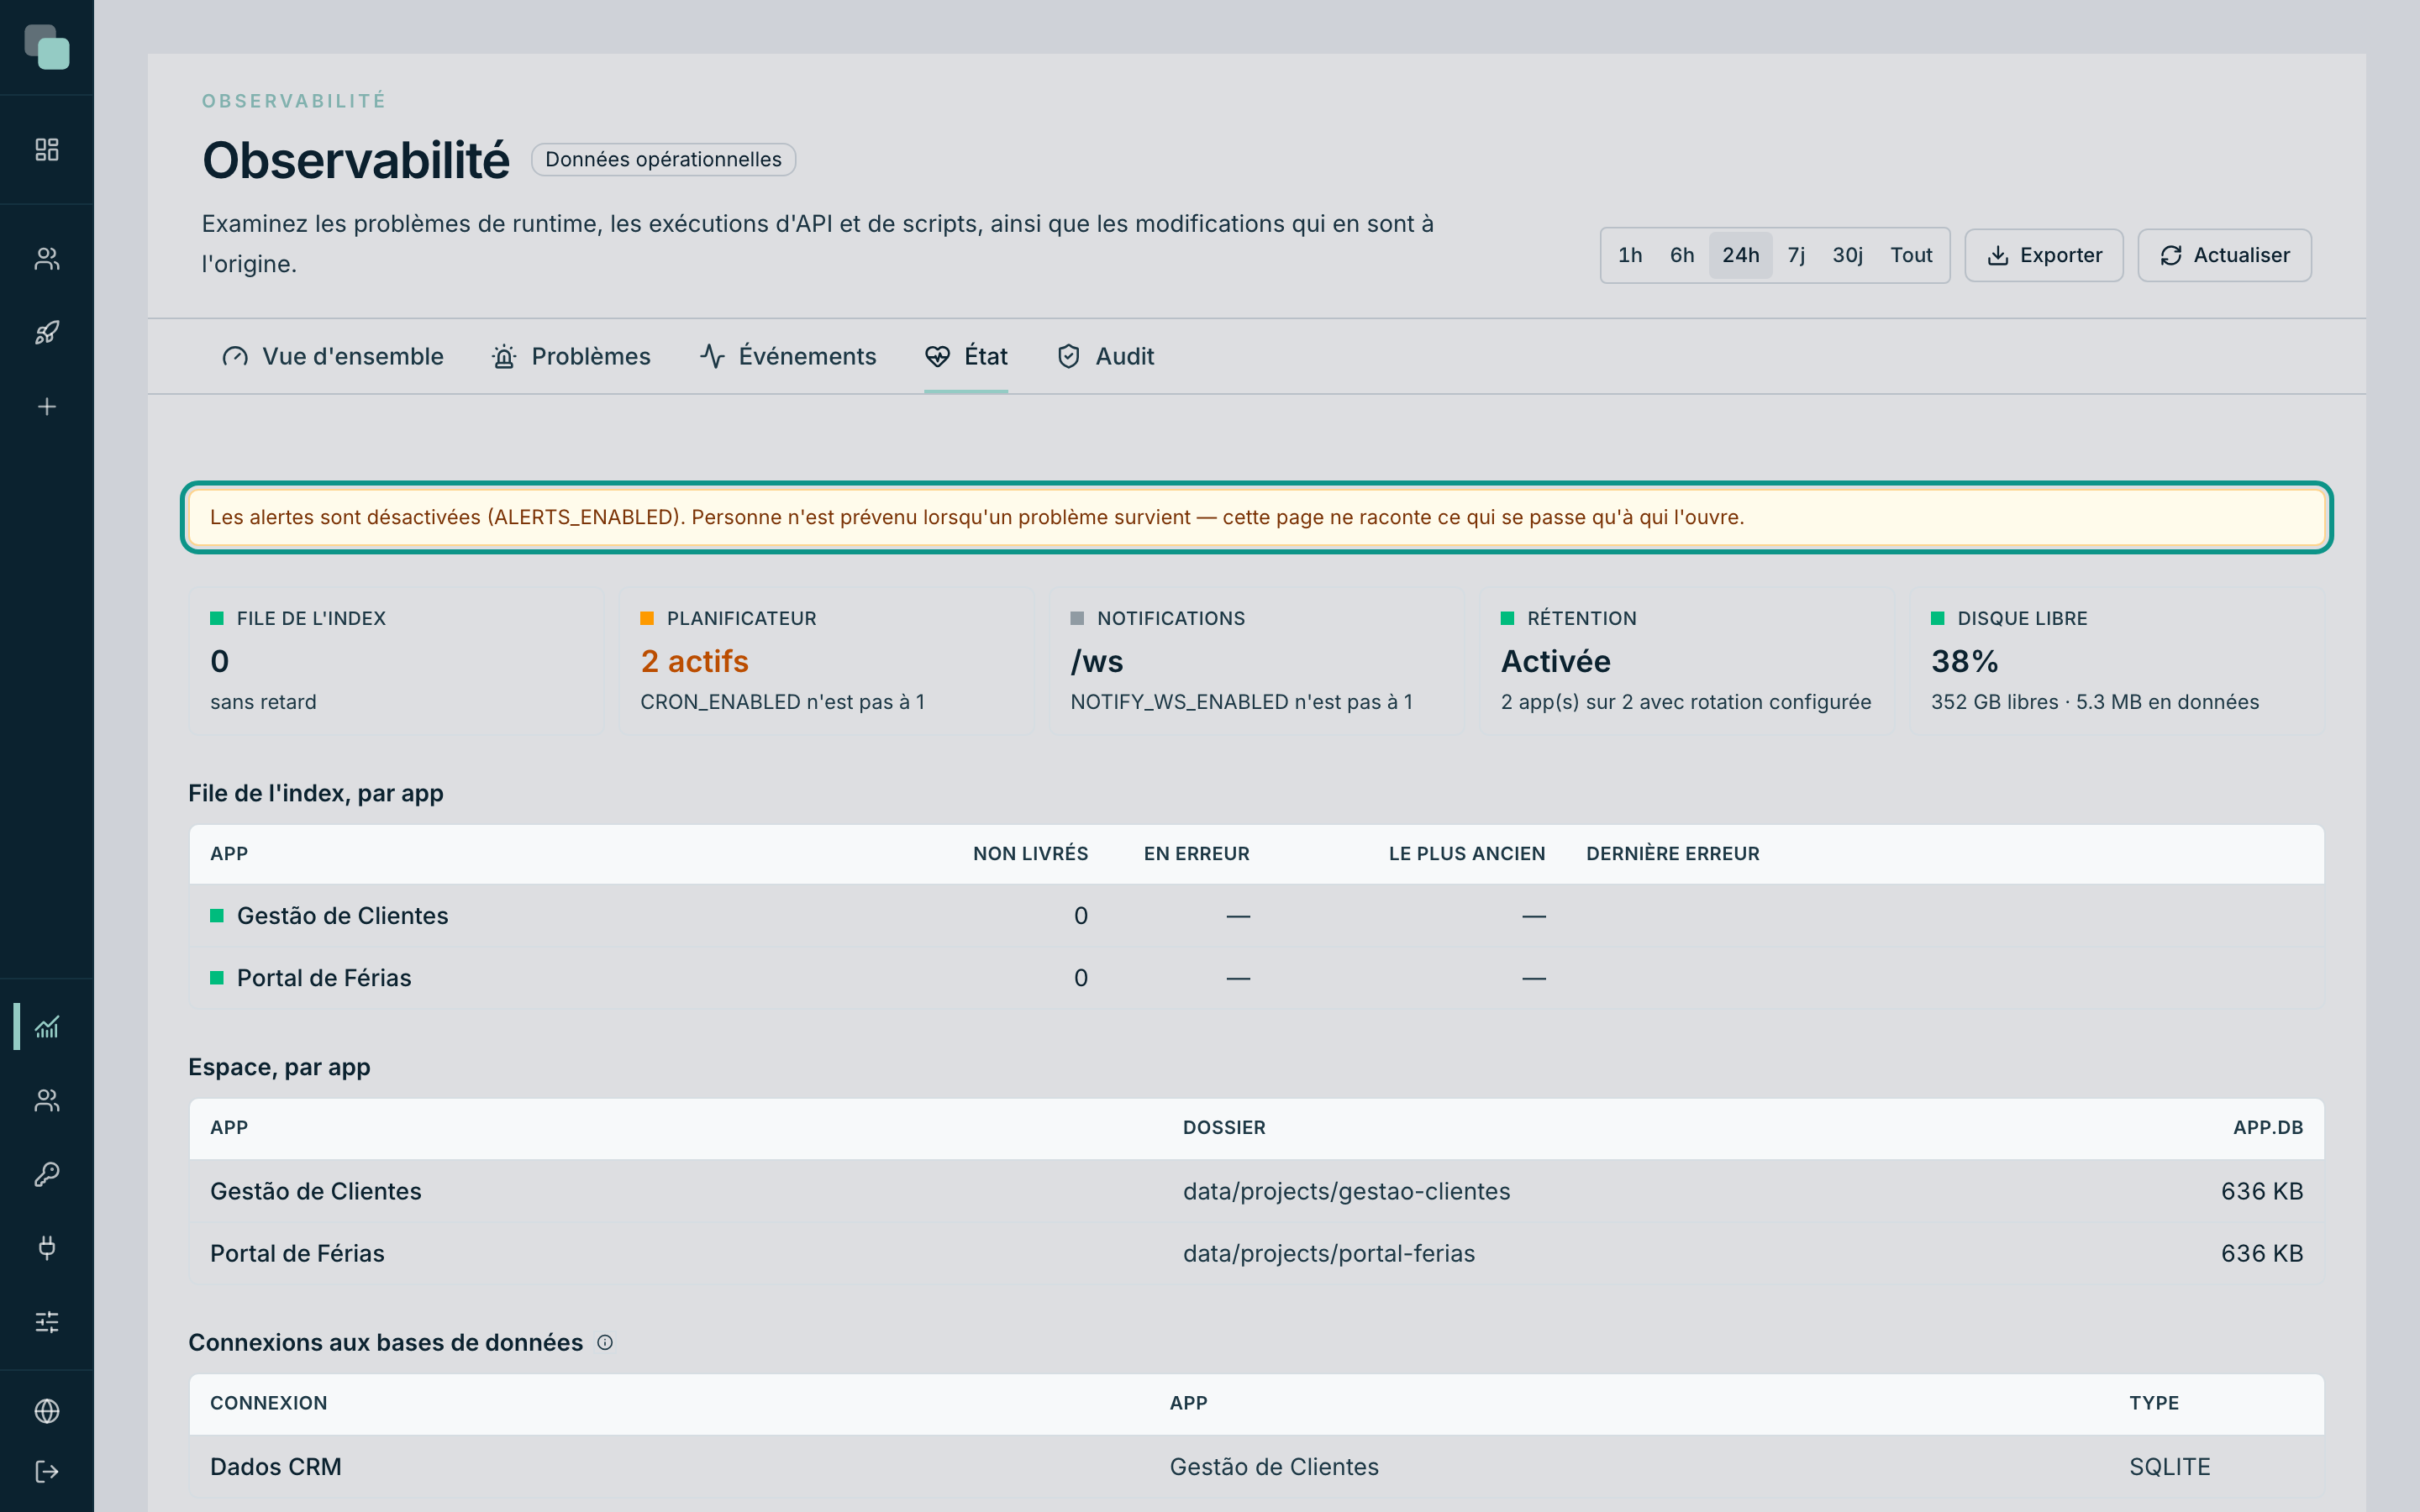Click the Actualiser button
Screen dimensions: 2420x1512
click(2225, 256)
